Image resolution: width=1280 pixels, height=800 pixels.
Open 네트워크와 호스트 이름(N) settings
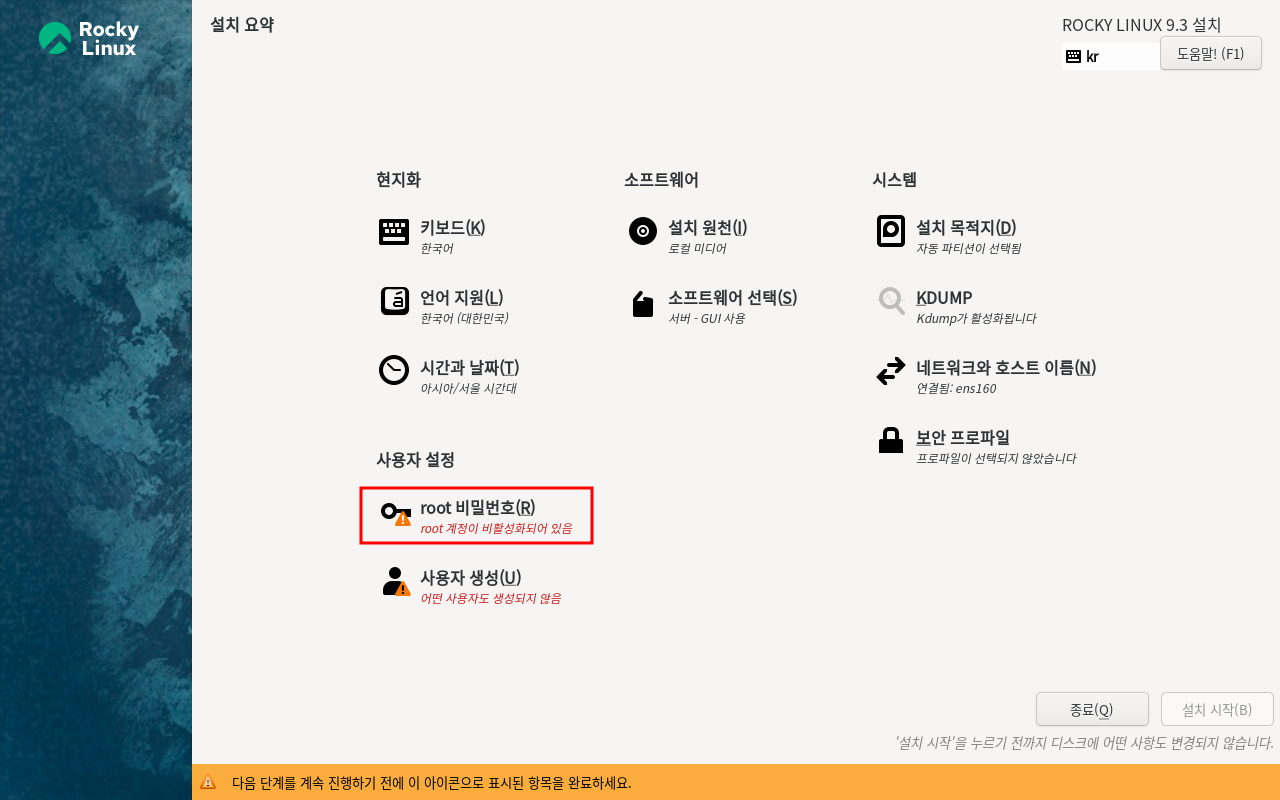1006,367
